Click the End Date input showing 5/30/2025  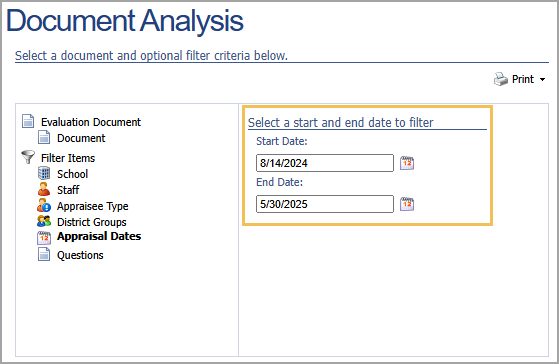click(x=325, y=204)
